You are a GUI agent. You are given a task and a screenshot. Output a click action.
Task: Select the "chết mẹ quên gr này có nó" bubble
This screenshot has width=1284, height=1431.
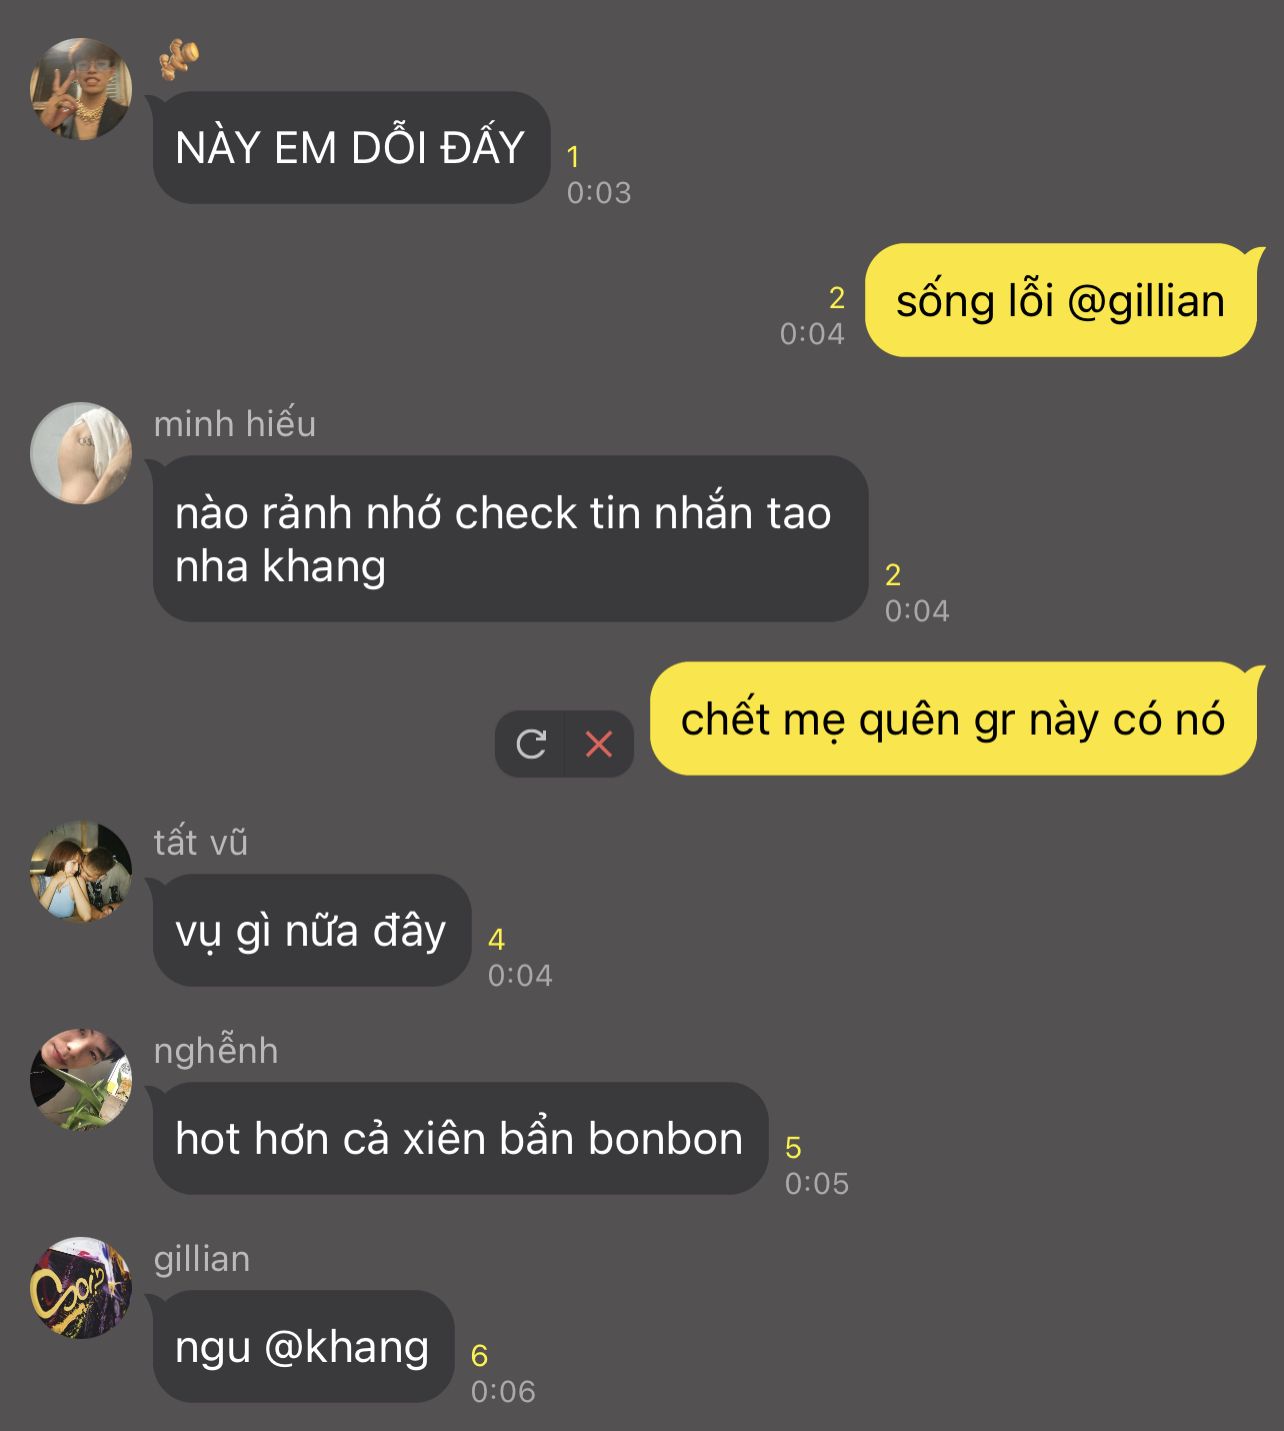953,718
